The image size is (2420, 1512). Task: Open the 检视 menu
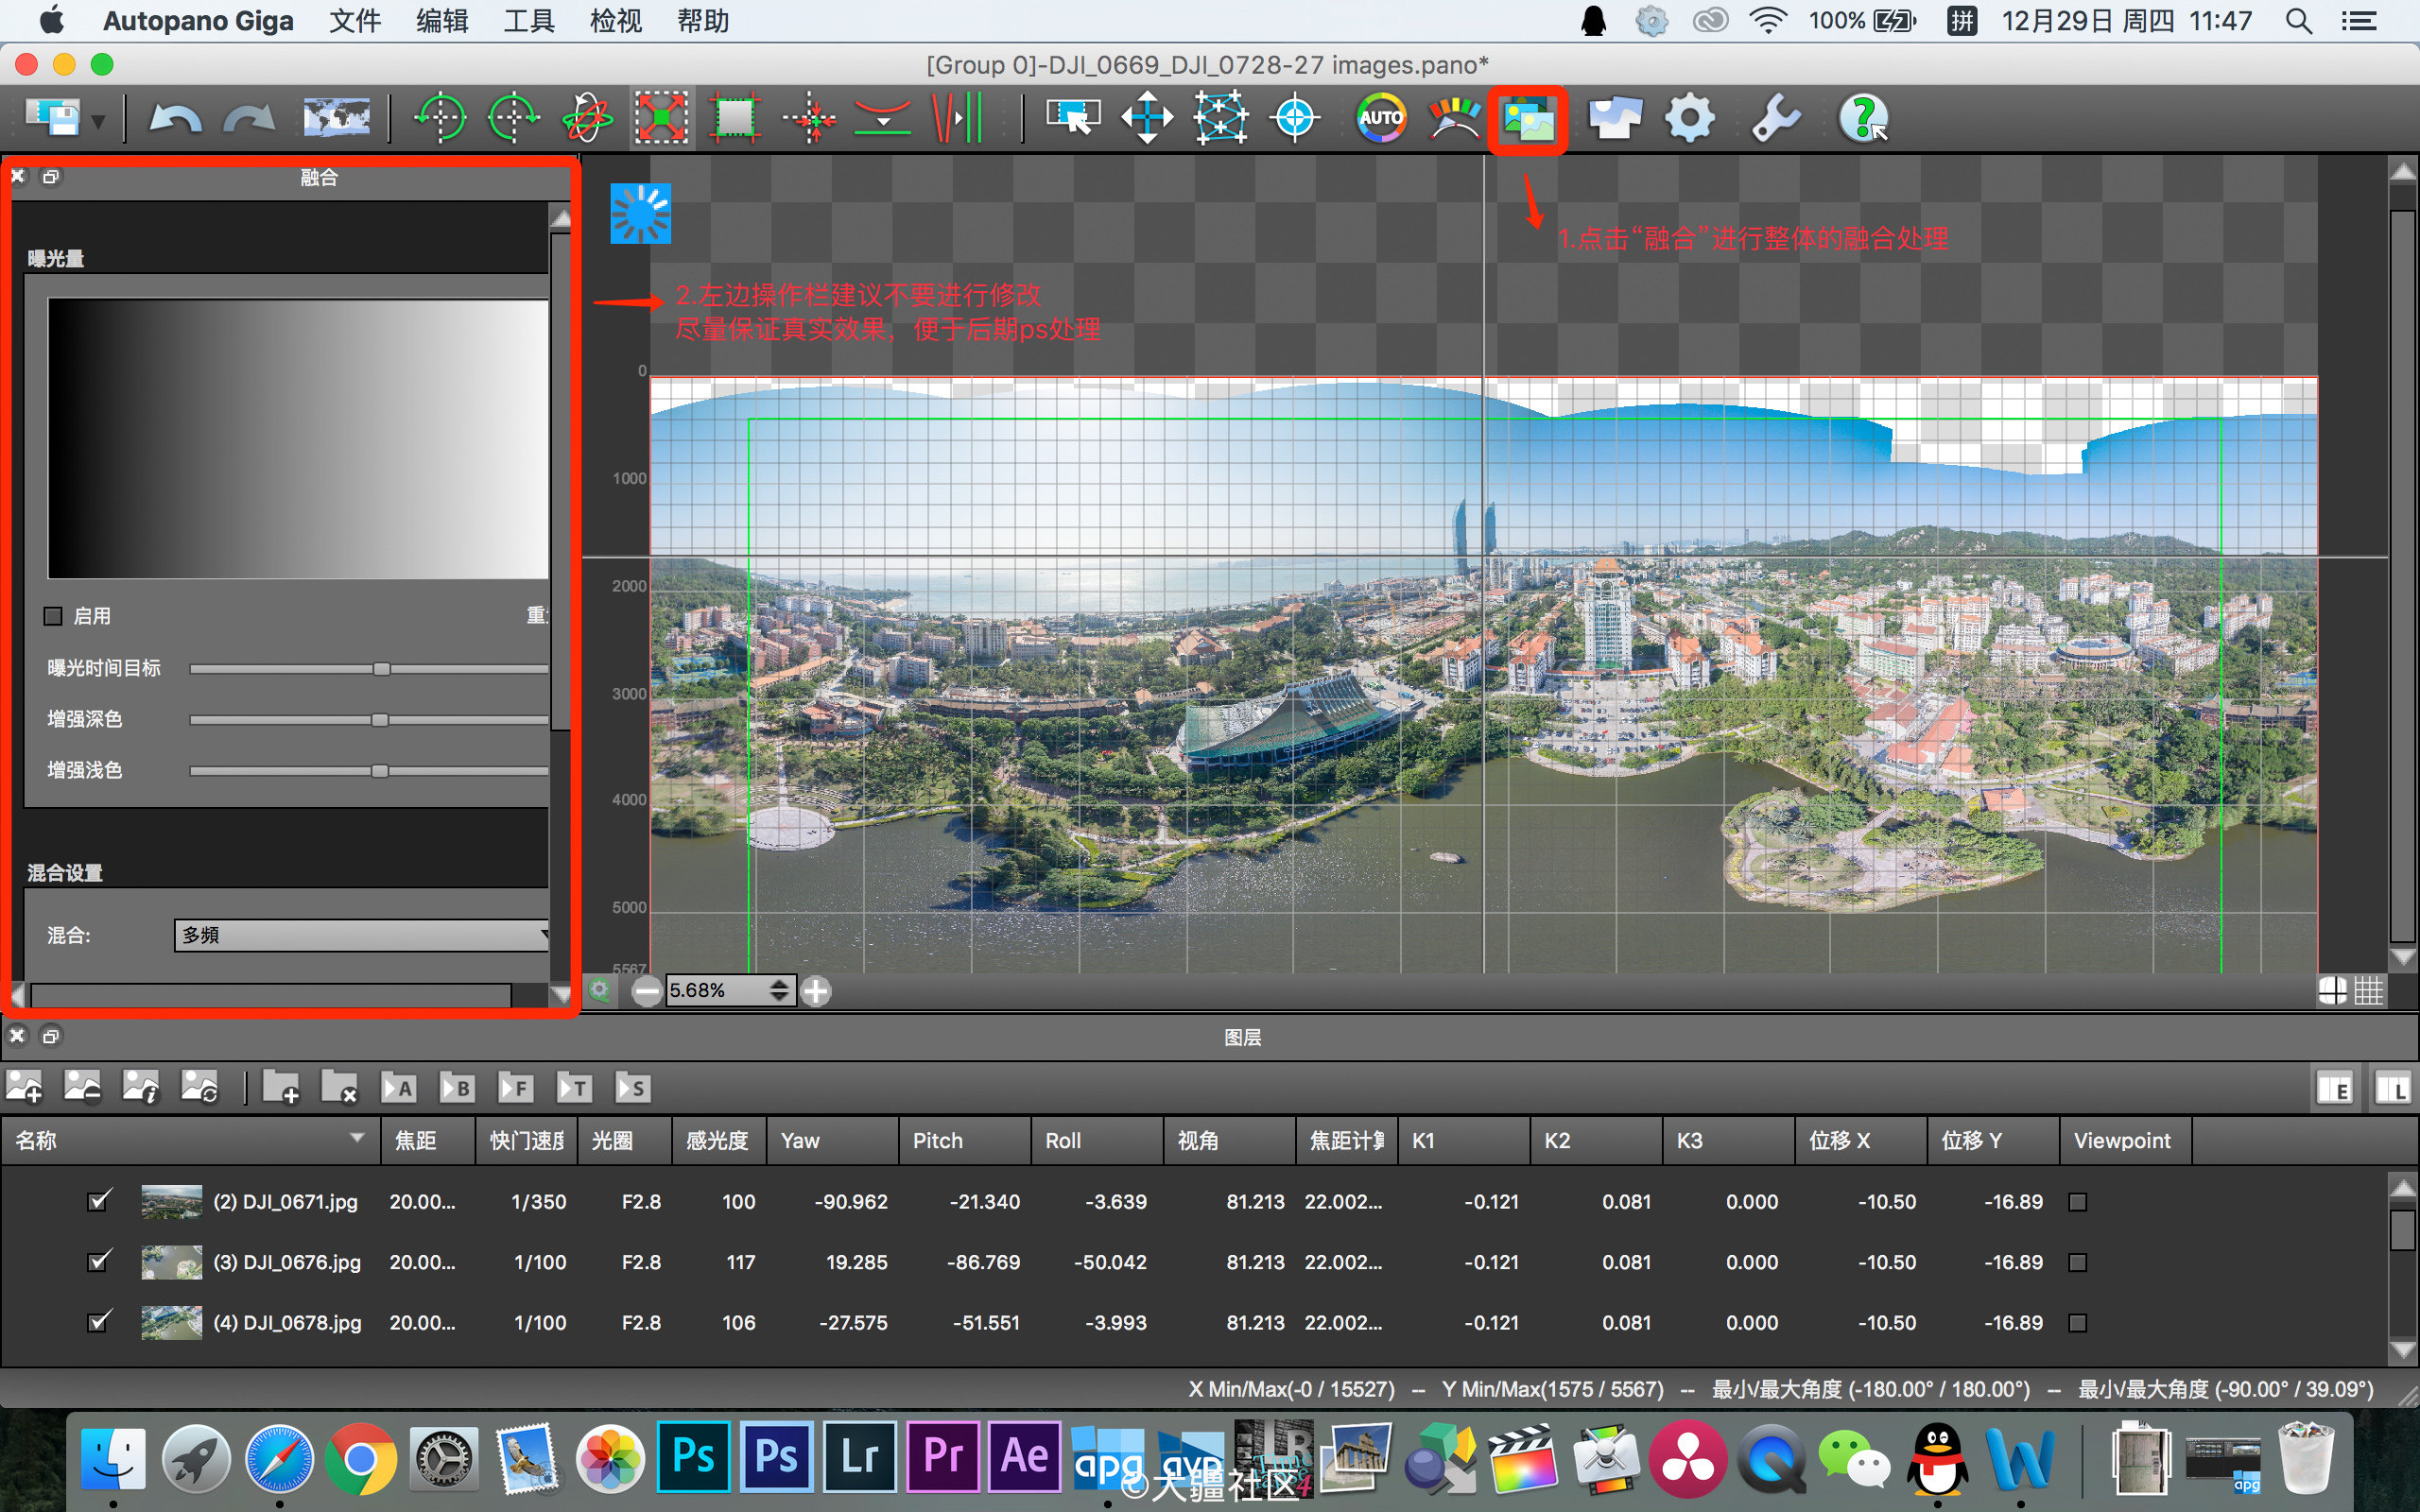tap(616, 21)
